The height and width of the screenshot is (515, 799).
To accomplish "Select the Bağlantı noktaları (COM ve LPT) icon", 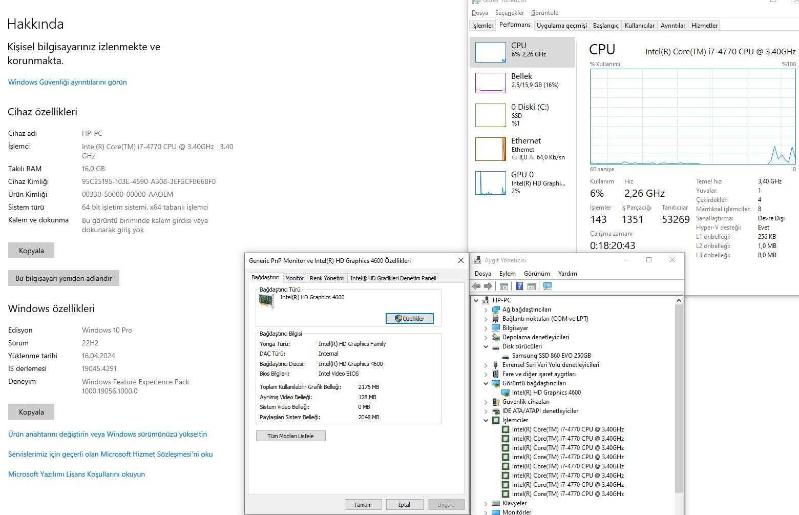I will (x=496, y=319).
